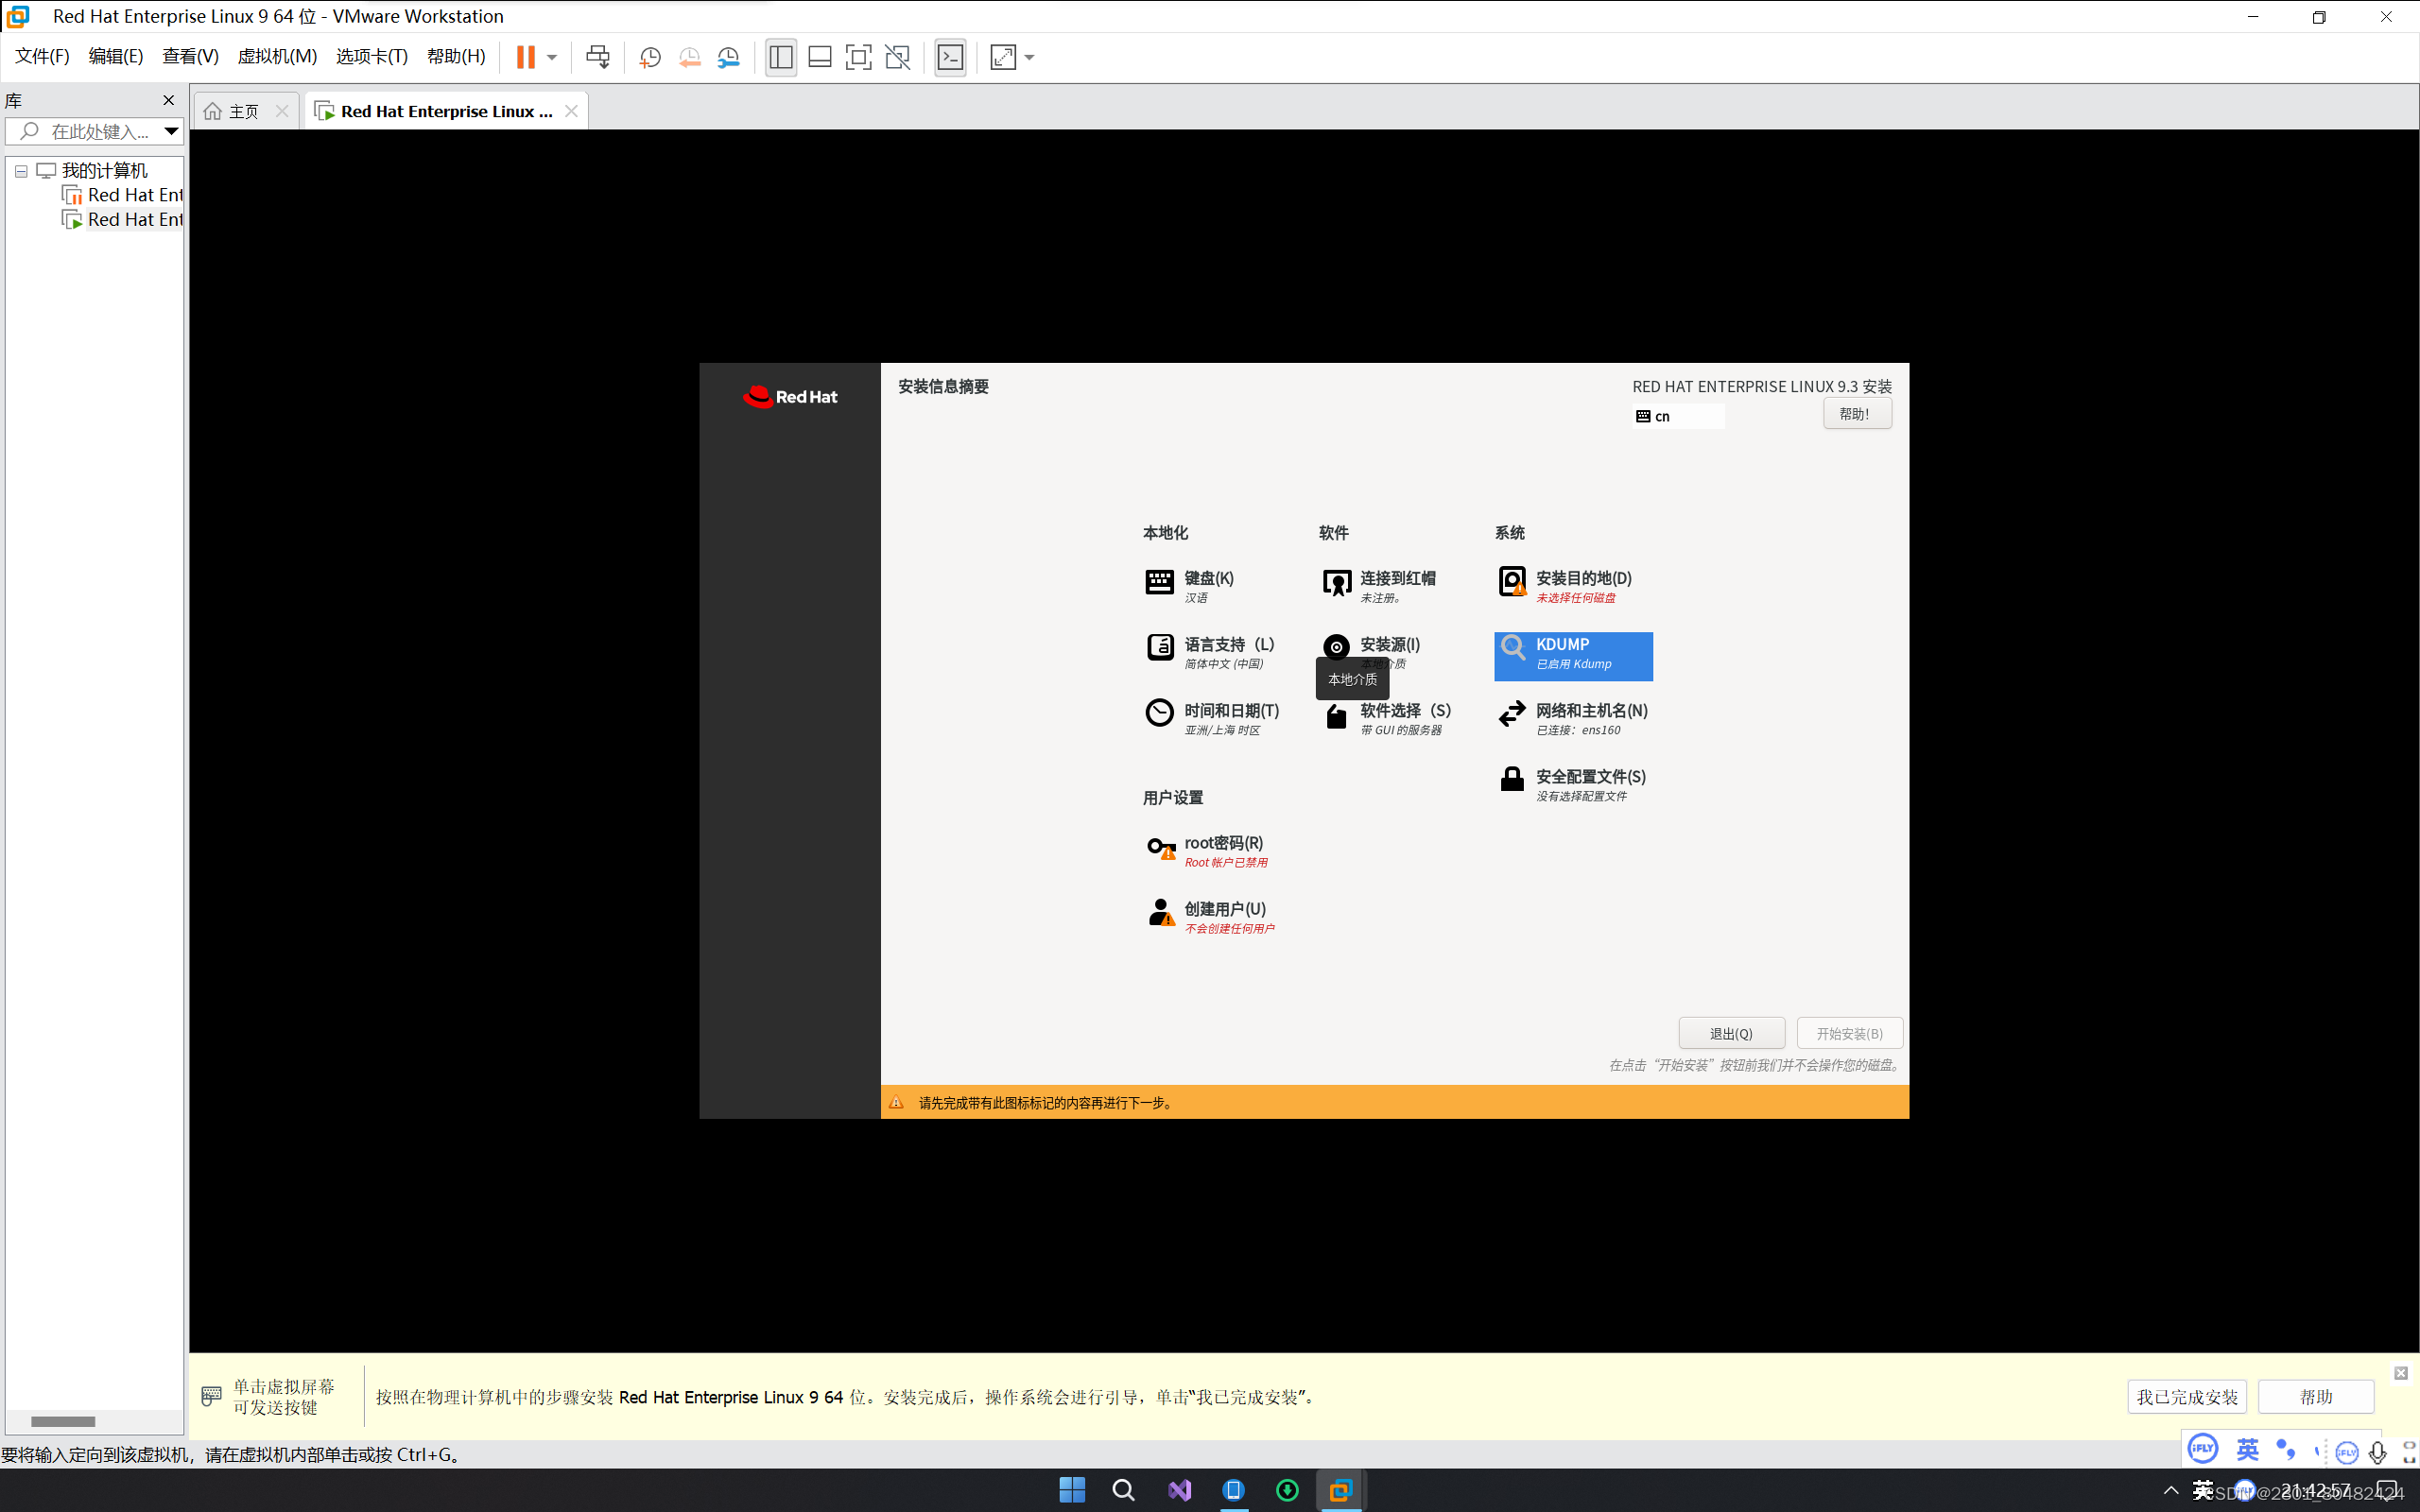2420x1512 pixels.
Task: Collapse the 我的计算机 tree node
Action: tap(21, 171)
